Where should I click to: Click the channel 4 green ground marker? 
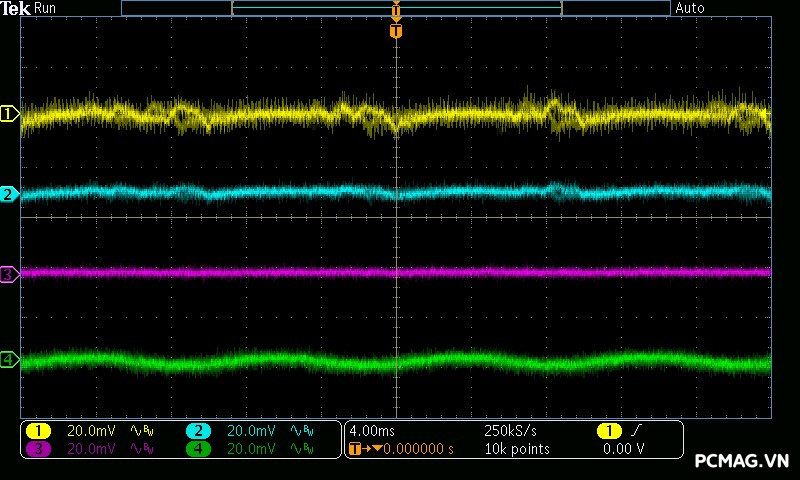[9, 359]
